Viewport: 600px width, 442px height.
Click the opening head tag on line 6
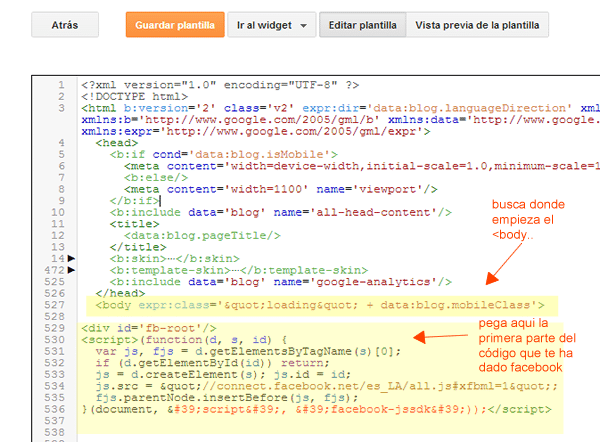(118, 142)
